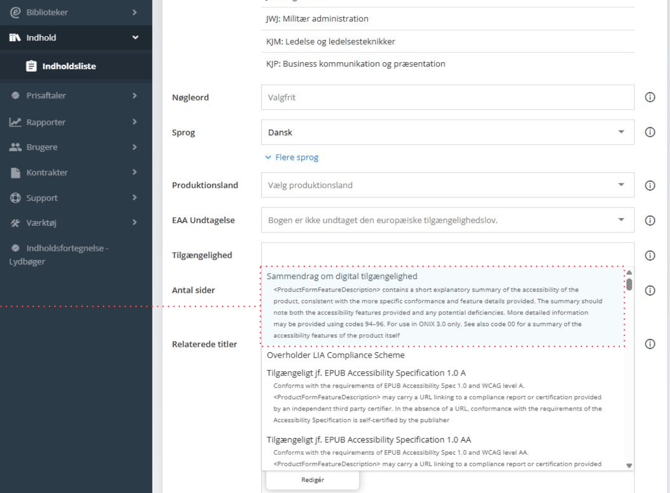Viewport: 670px width, 493px height.
Task: Open info icon next to Tilgængelighed
Action: point(649,255)
